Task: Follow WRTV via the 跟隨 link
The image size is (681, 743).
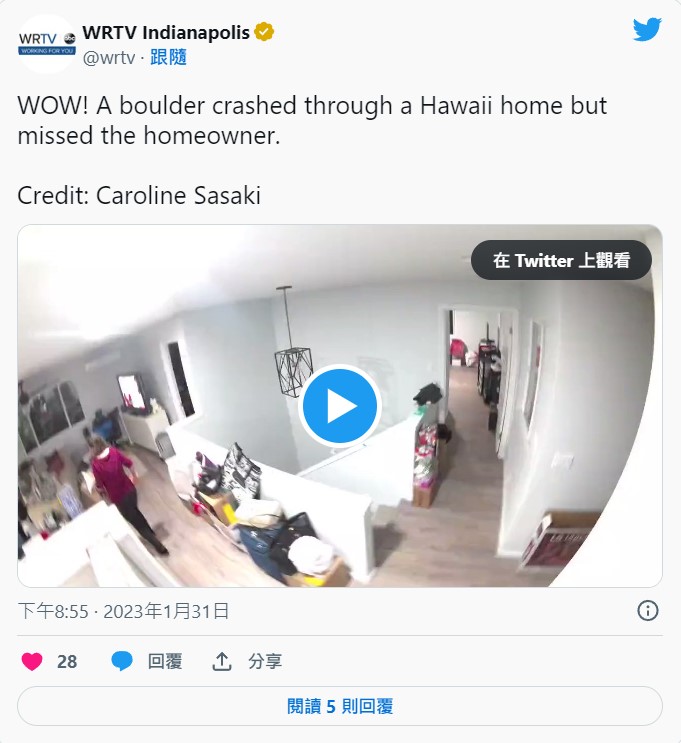Action: point(168,57)
